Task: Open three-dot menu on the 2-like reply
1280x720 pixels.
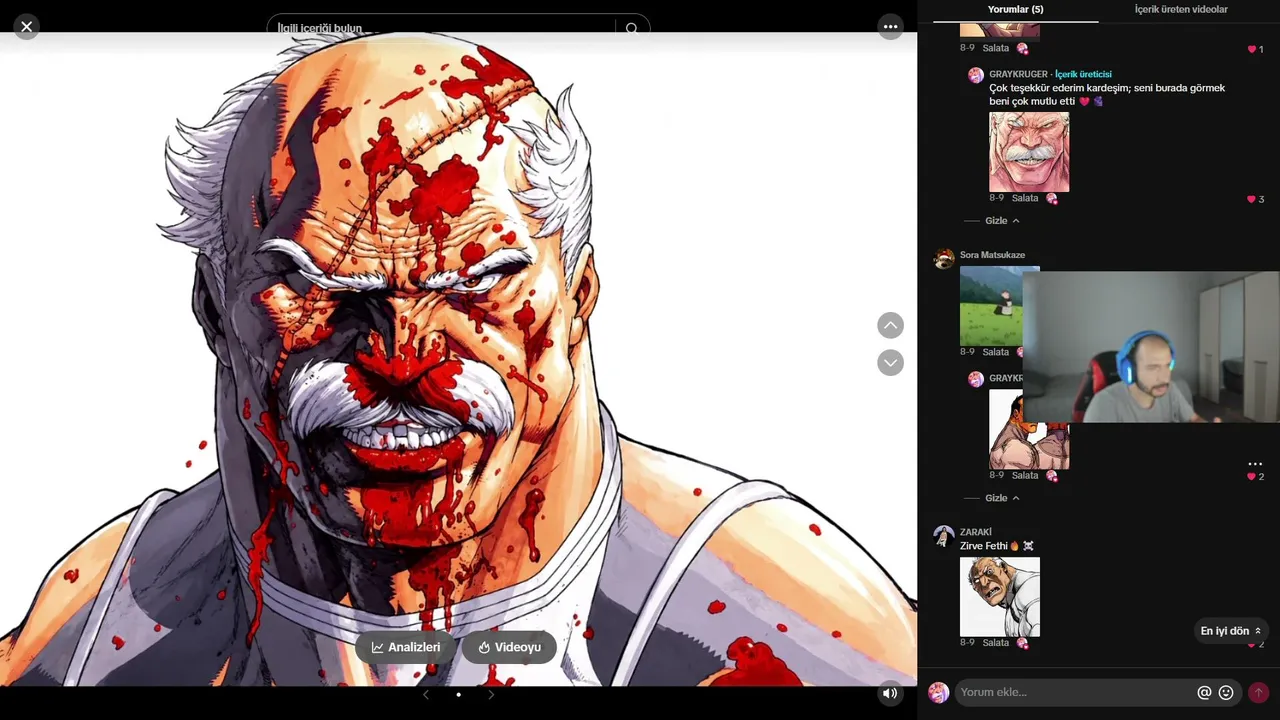Action: [1255, 464]
